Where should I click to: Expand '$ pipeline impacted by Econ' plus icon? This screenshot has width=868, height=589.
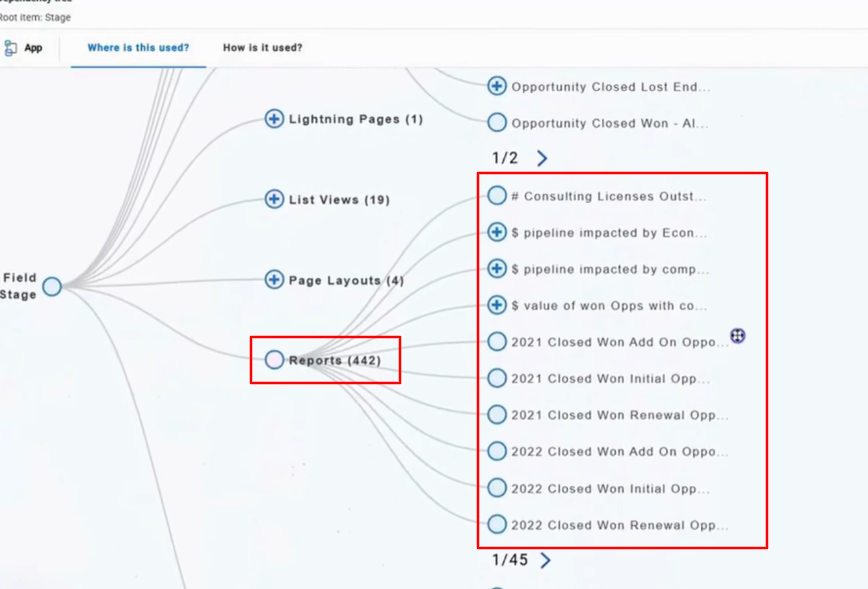pyautogui.click(x=497, y=232)
